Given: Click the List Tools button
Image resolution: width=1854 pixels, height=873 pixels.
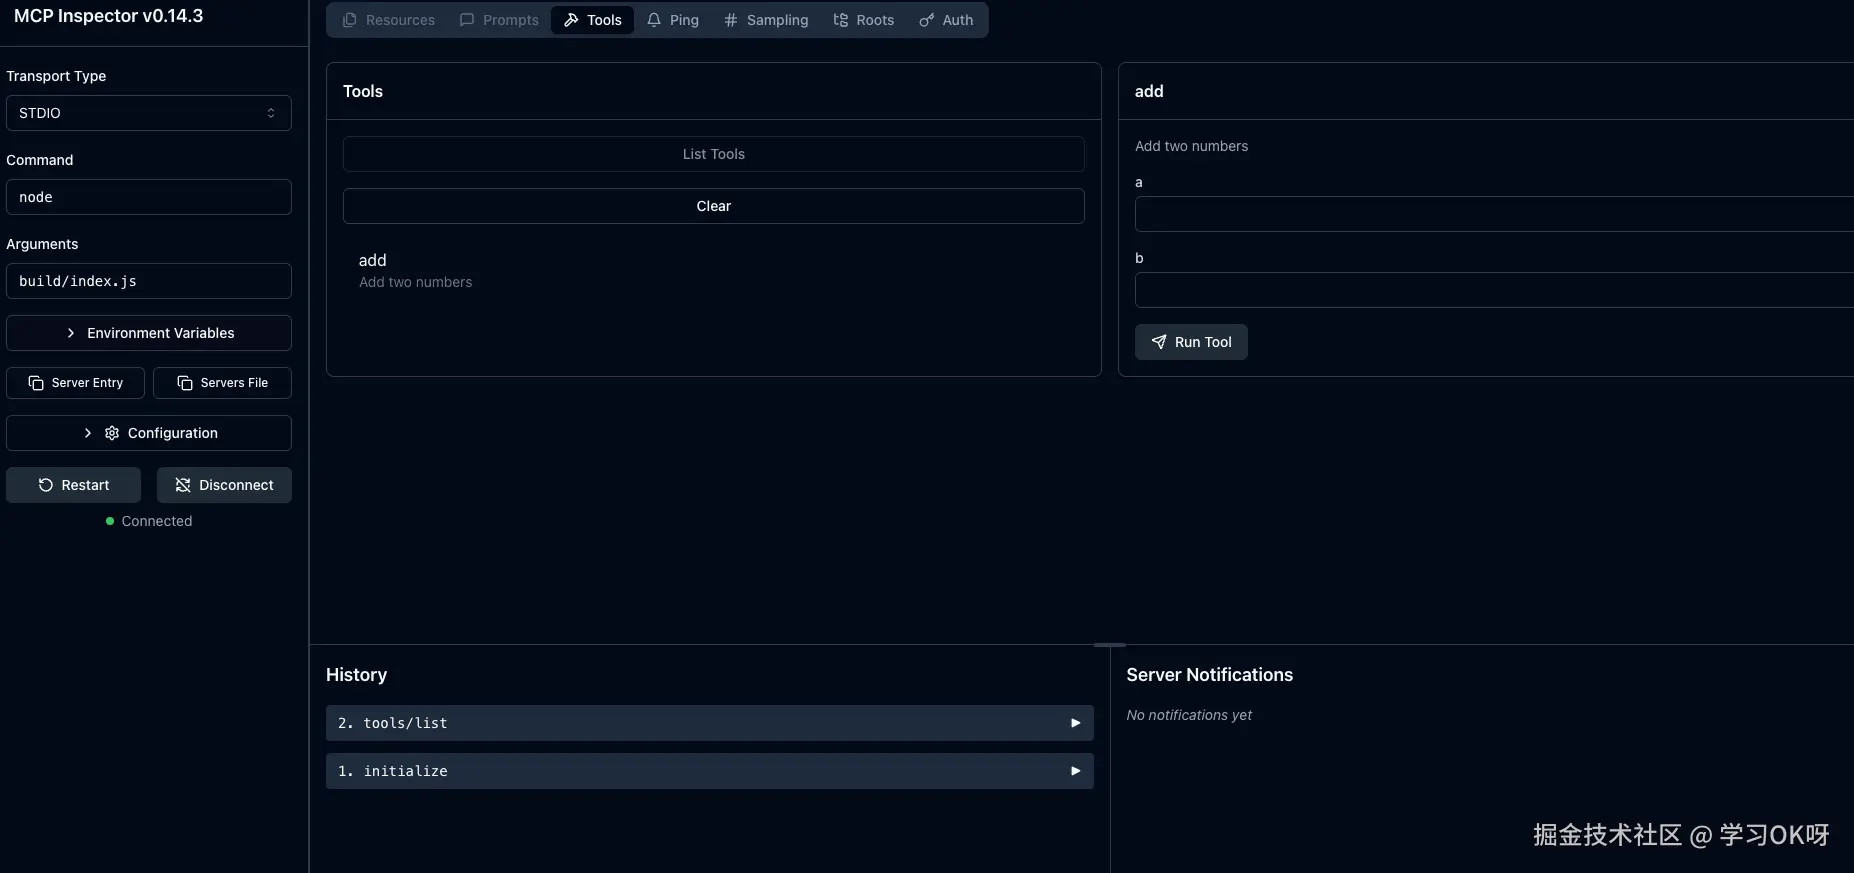Looking at the screenshot, I should [x=714, y=154].
